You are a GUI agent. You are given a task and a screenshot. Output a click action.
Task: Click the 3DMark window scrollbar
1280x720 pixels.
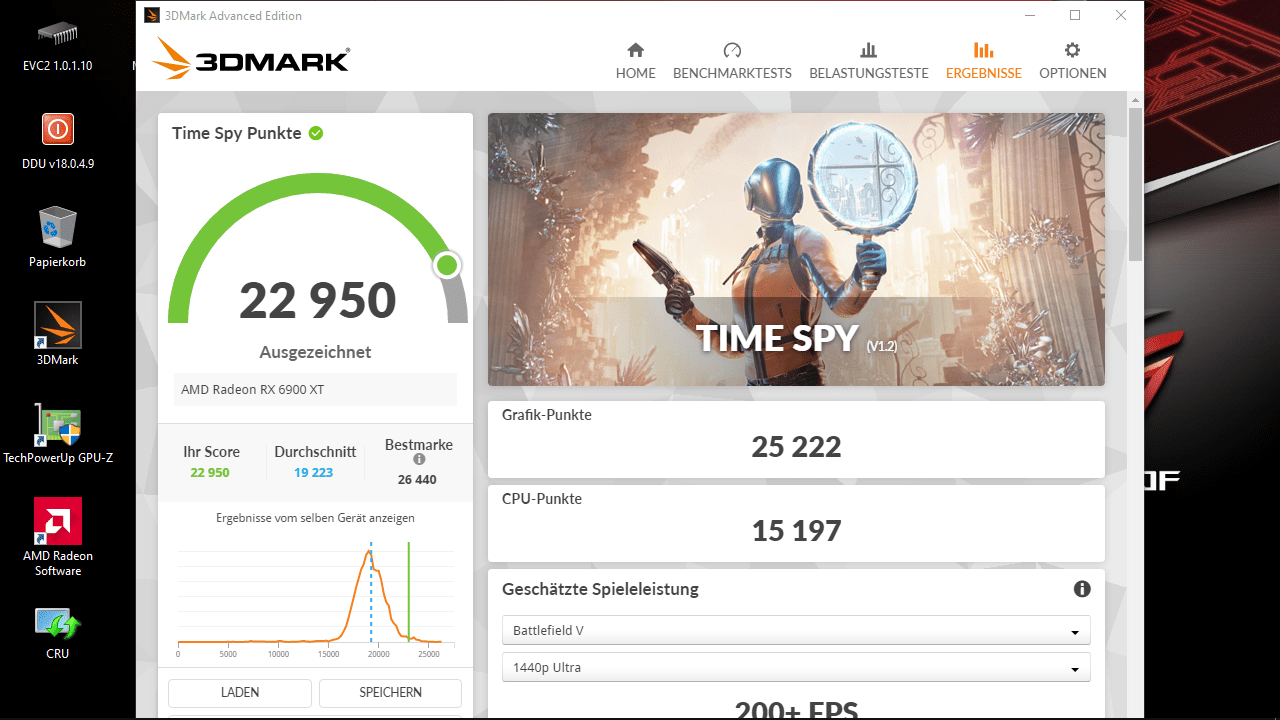pyautogui.click(x=1135, y=185)
